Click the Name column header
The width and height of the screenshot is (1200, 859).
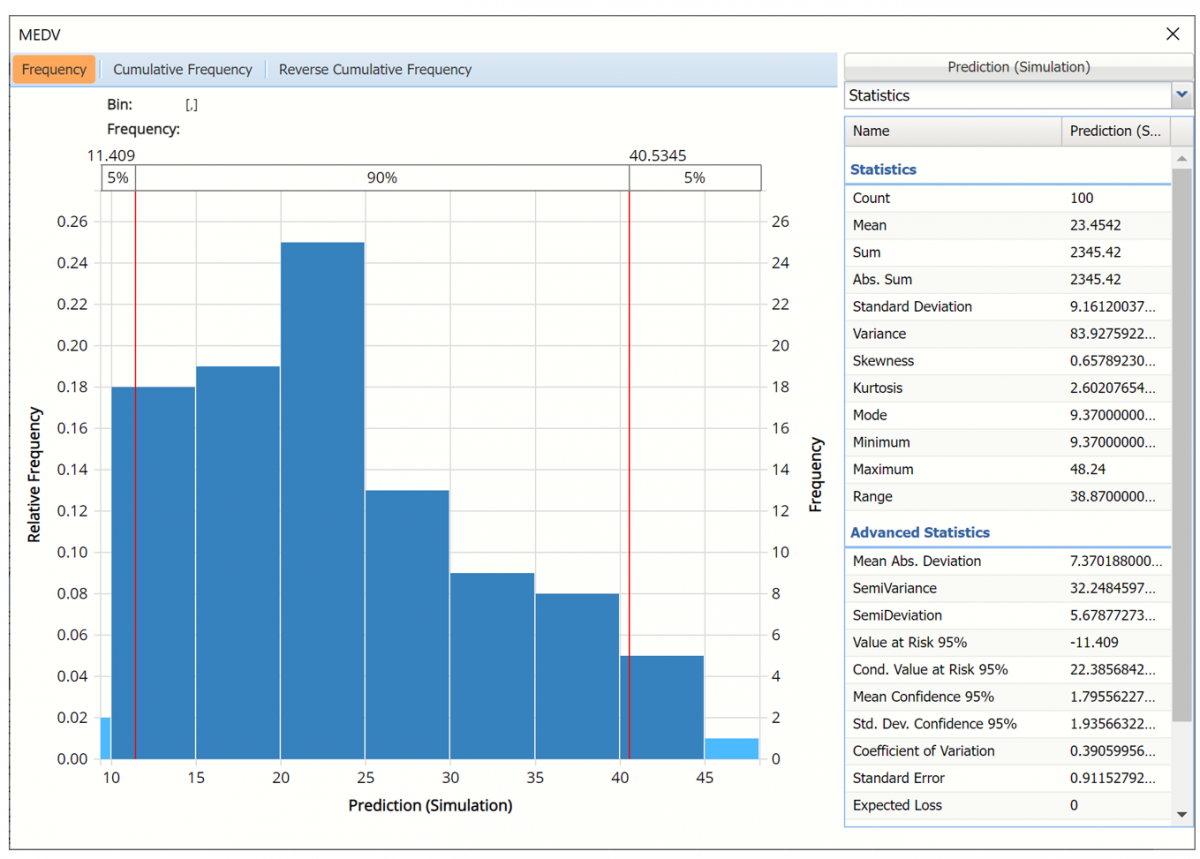[x=952, y=131]
